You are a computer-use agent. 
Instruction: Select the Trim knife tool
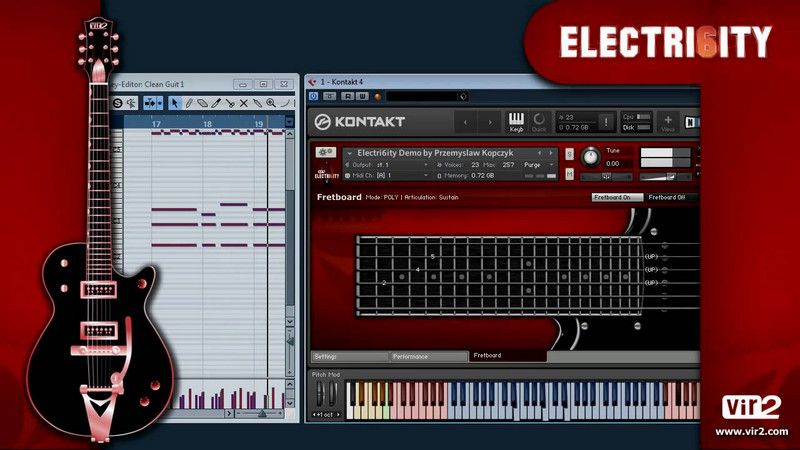(x=216, y=104)
